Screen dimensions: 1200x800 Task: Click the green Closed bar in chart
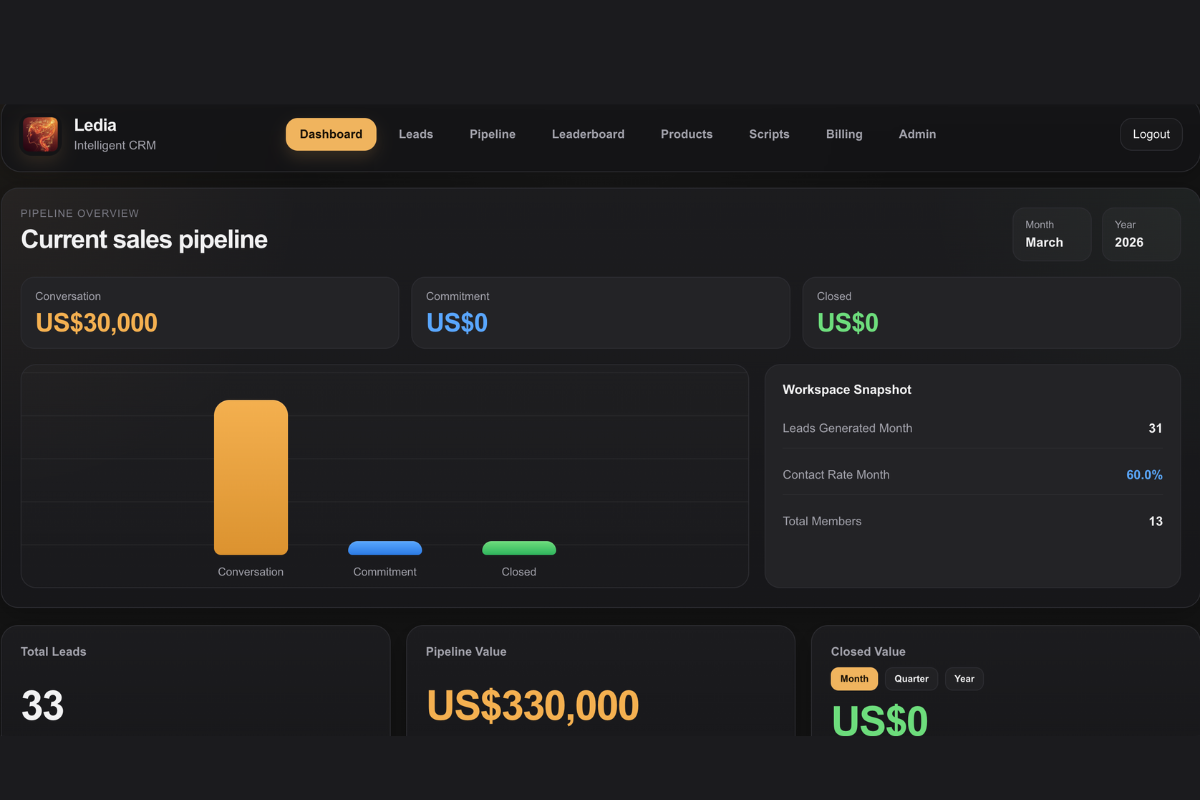click(x=519, y=548)
